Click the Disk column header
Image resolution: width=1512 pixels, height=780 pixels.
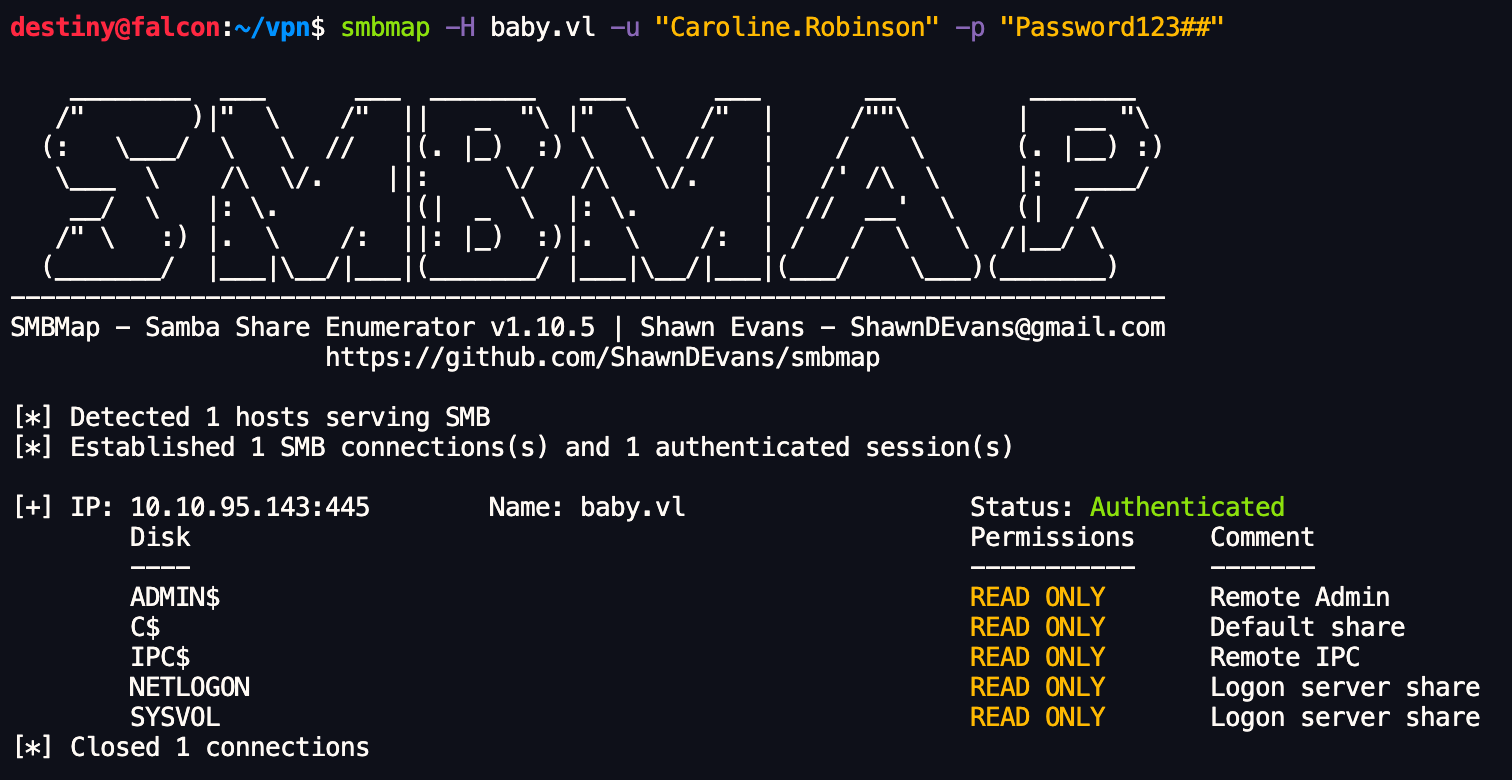160,537
